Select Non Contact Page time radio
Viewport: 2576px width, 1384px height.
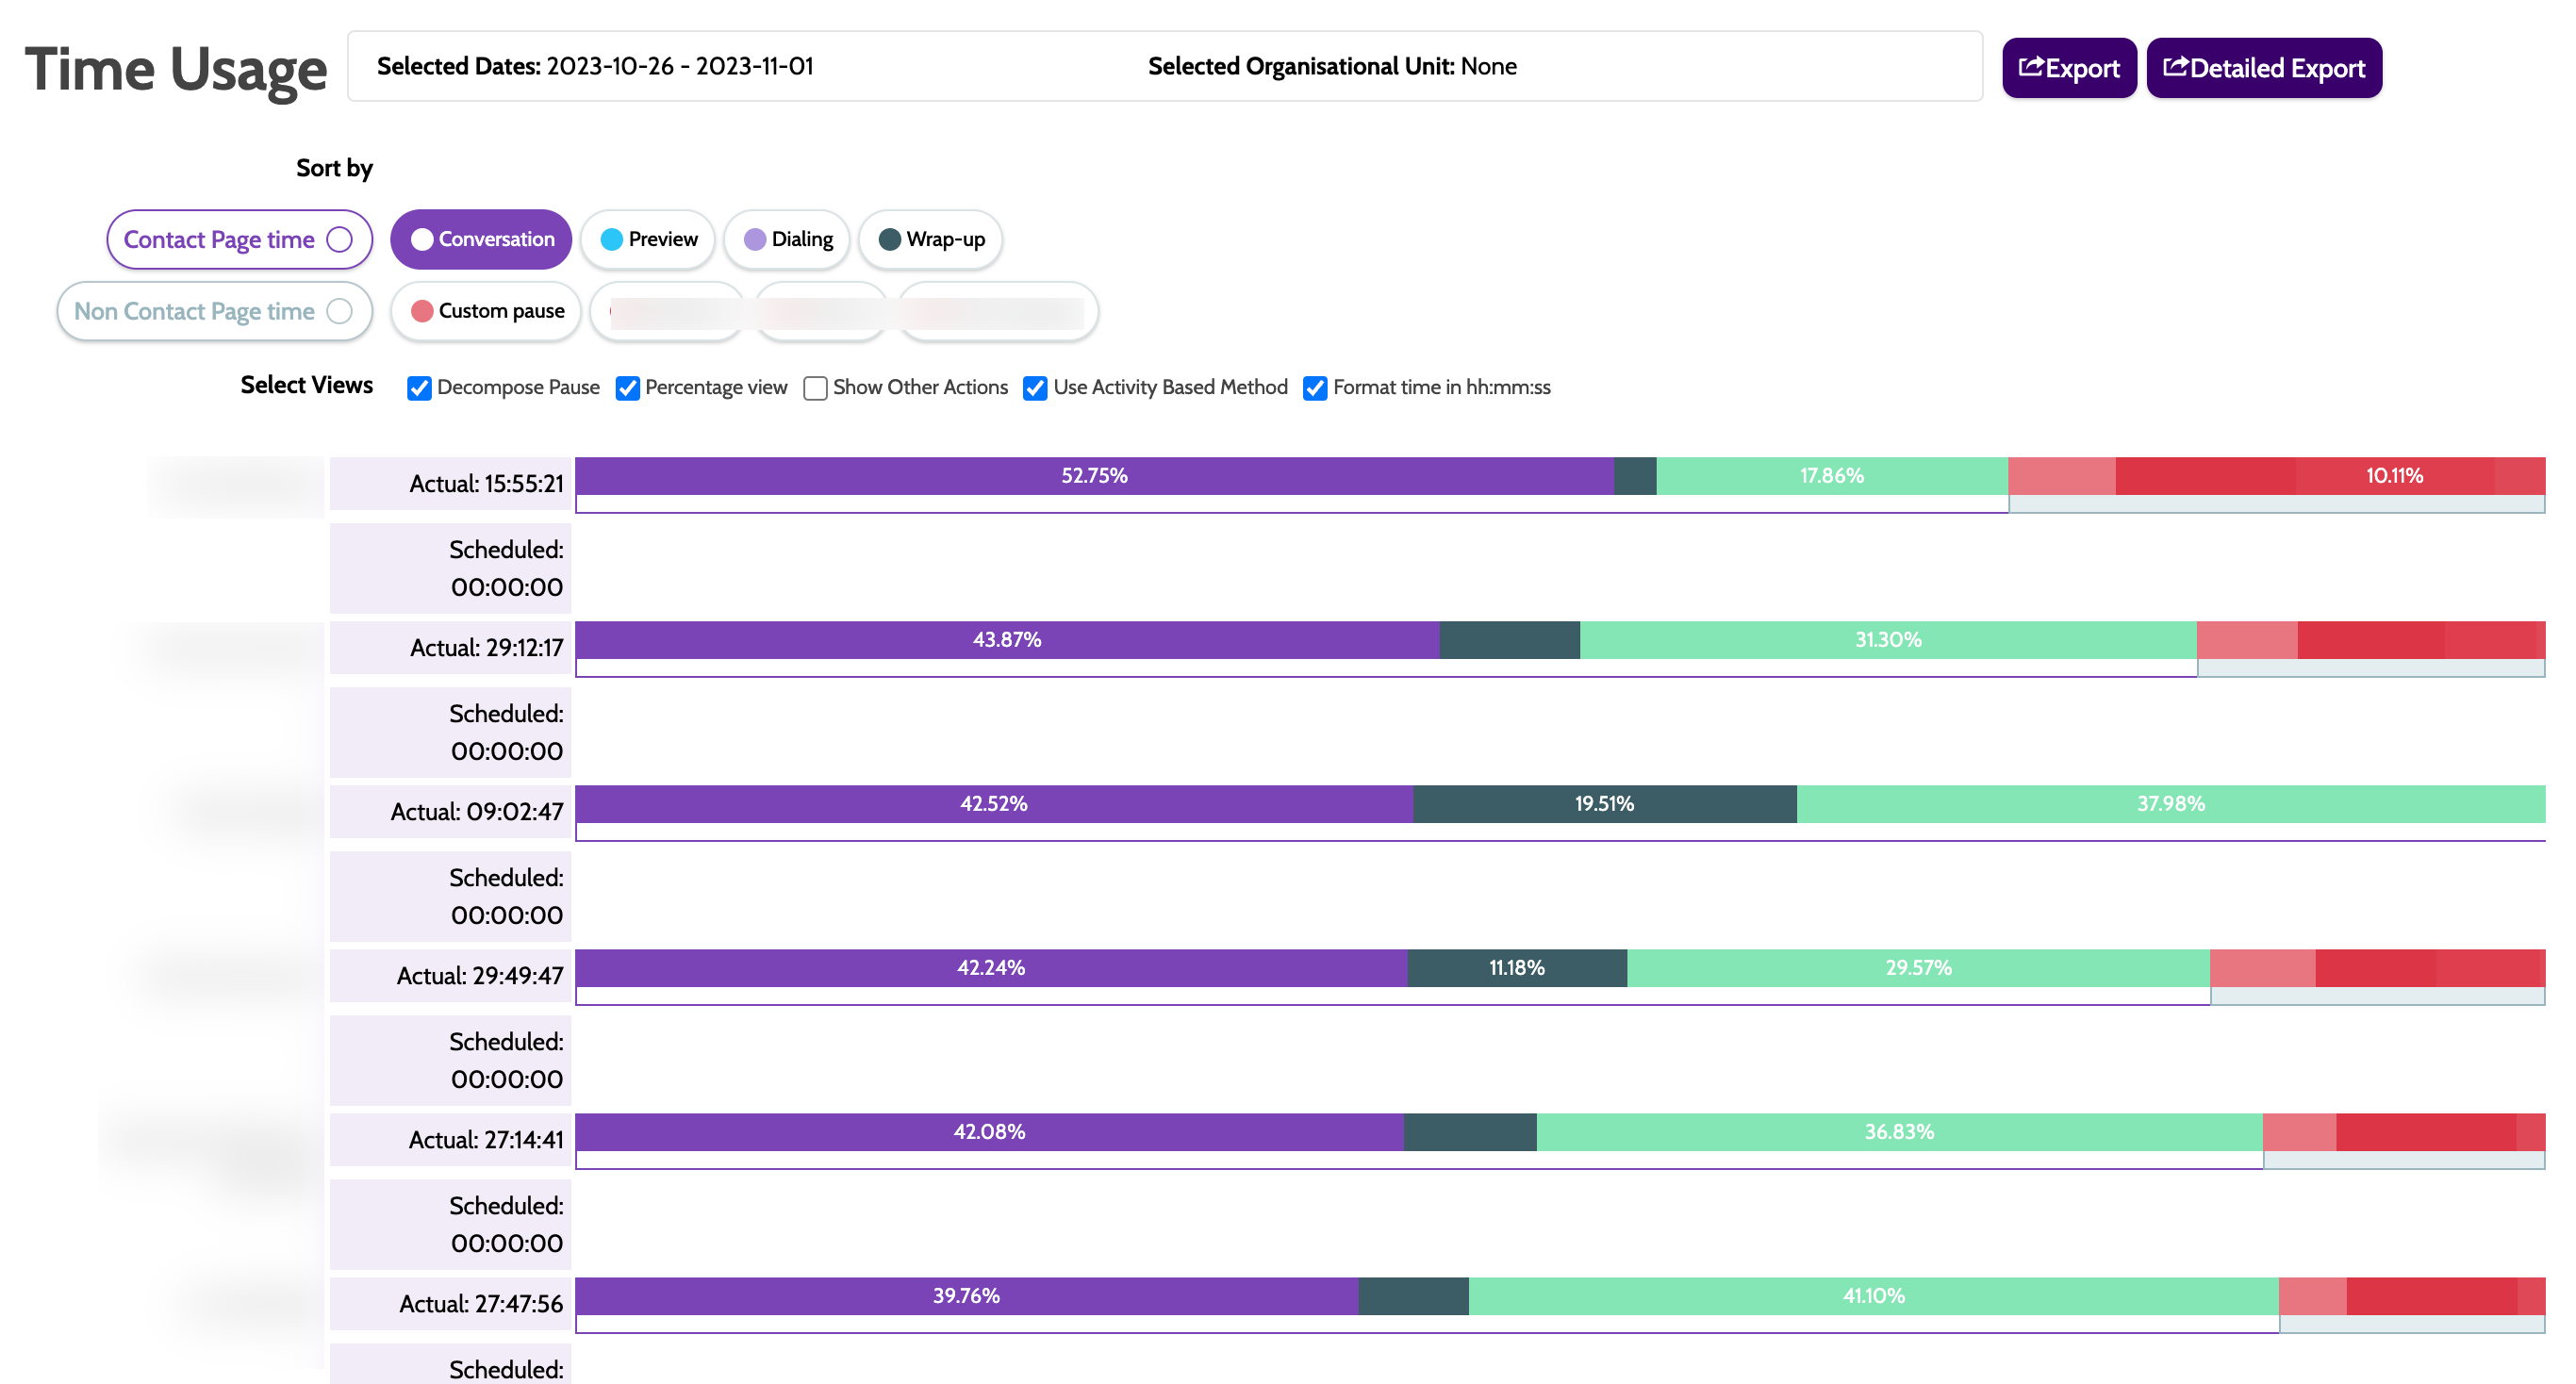pyautogui.click(x=340, y=311)
